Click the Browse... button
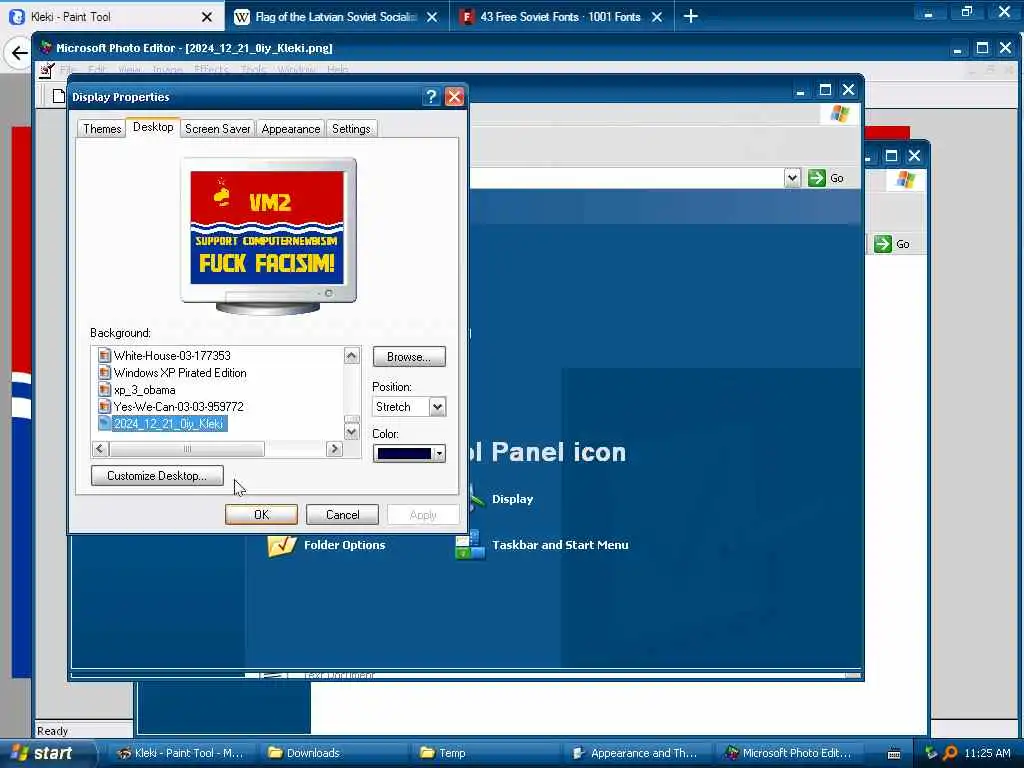This screenshot has height=768, width=1024. [409, 357]
